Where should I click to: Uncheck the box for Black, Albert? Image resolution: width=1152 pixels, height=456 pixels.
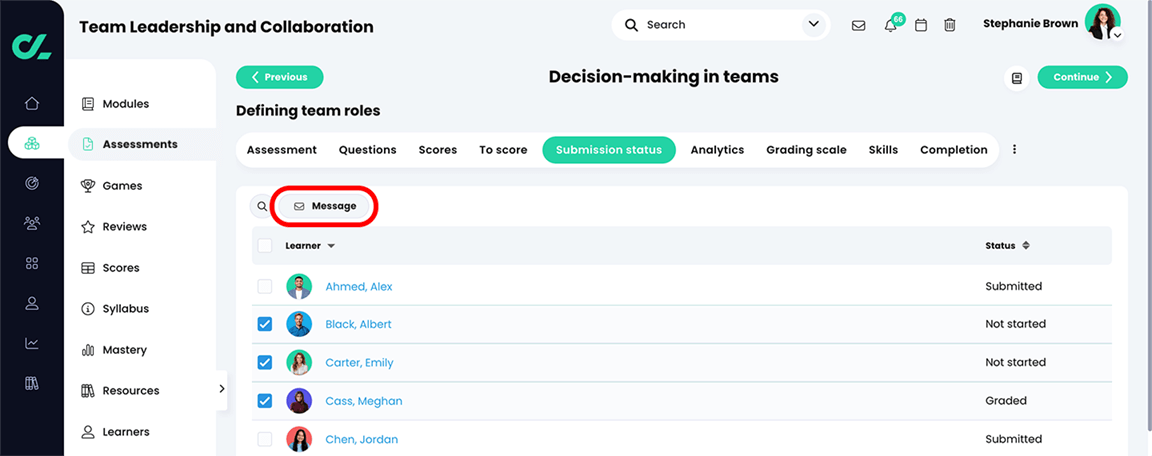[264, 324]
